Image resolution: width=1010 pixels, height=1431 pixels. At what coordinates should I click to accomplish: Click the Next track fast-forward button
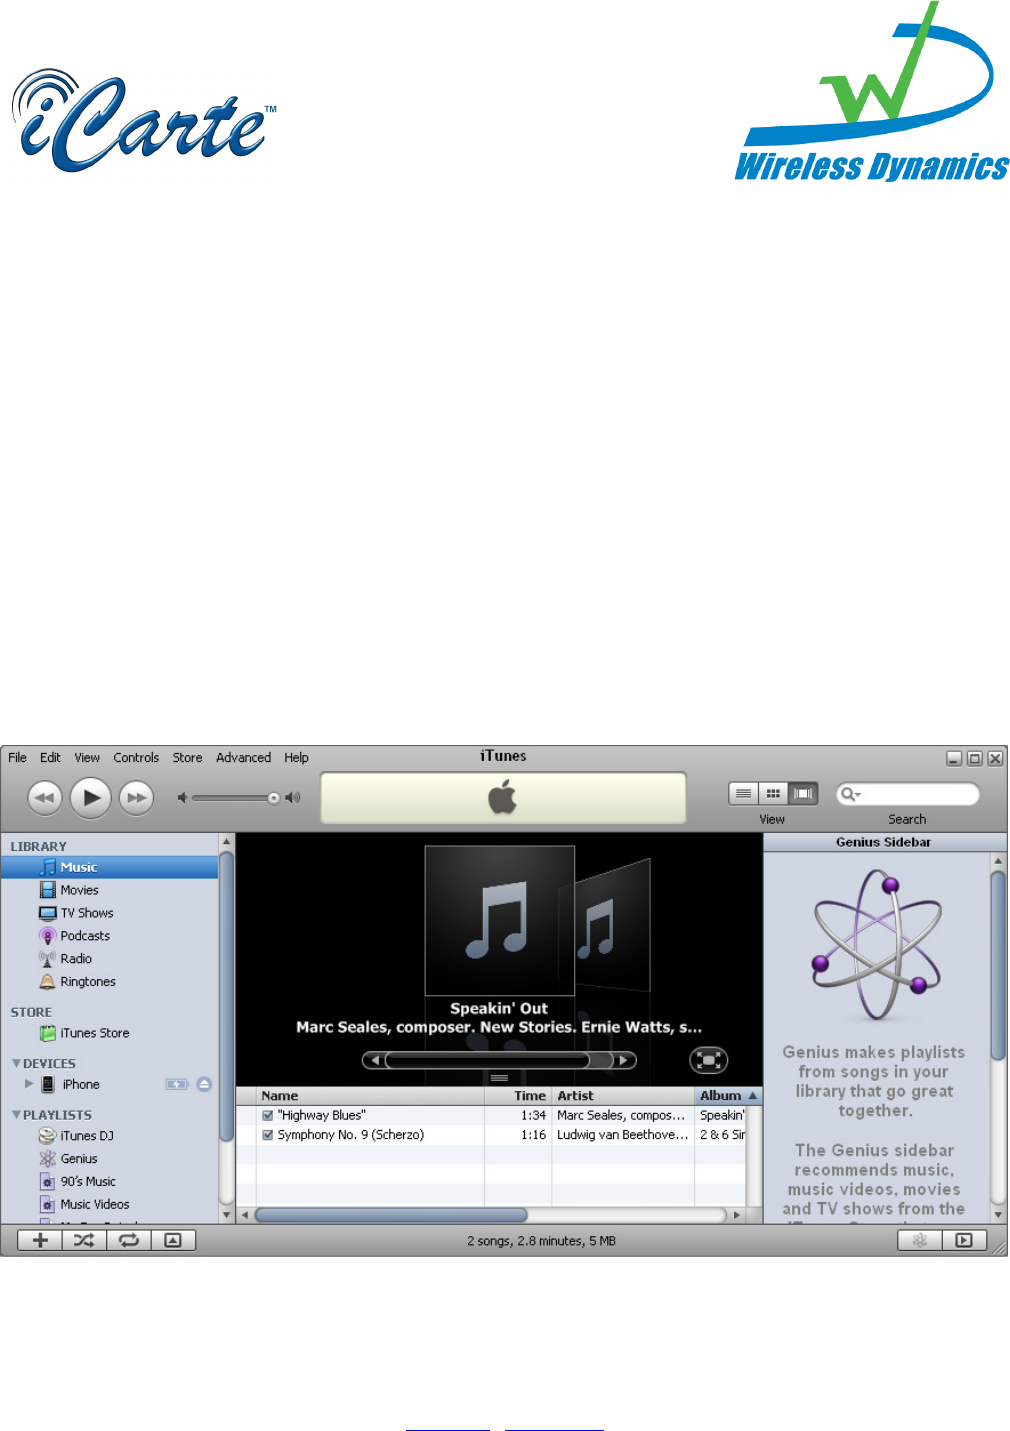pos(137,797)
